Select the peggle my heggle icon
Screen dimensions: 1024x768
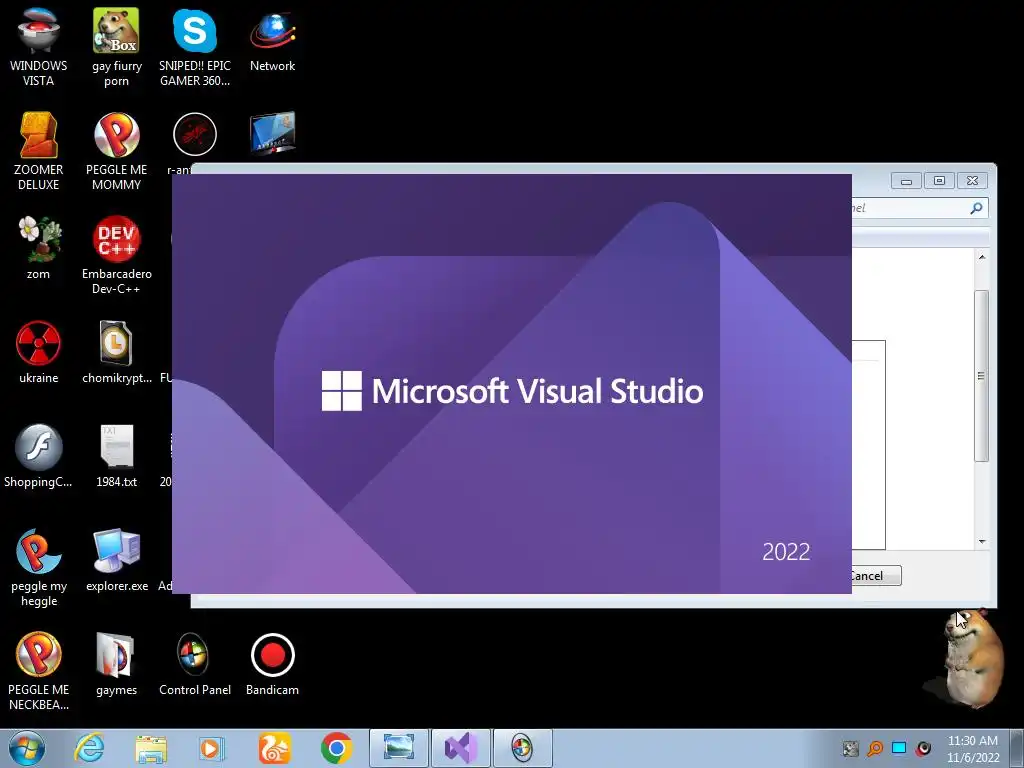click(38, 567)
